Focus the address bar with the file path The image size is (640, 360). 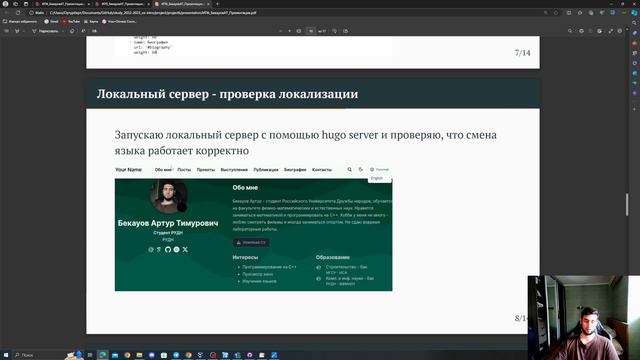pos(286,13)
